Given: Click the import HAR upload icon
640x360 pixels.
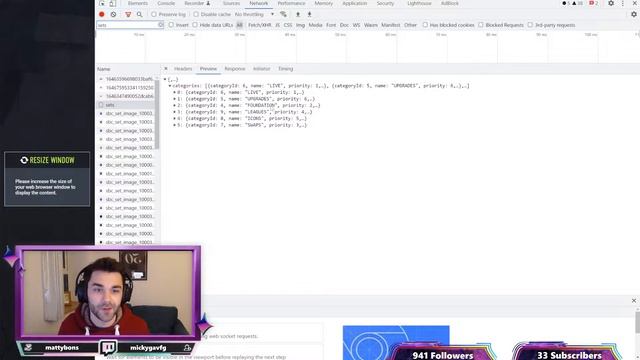Looking at the screenshot, I should 298,14.
